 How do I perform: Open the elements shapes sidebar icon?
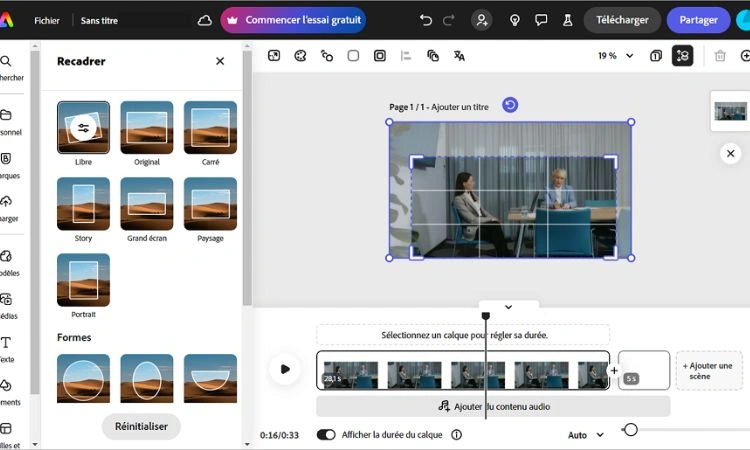pos(6,385)
